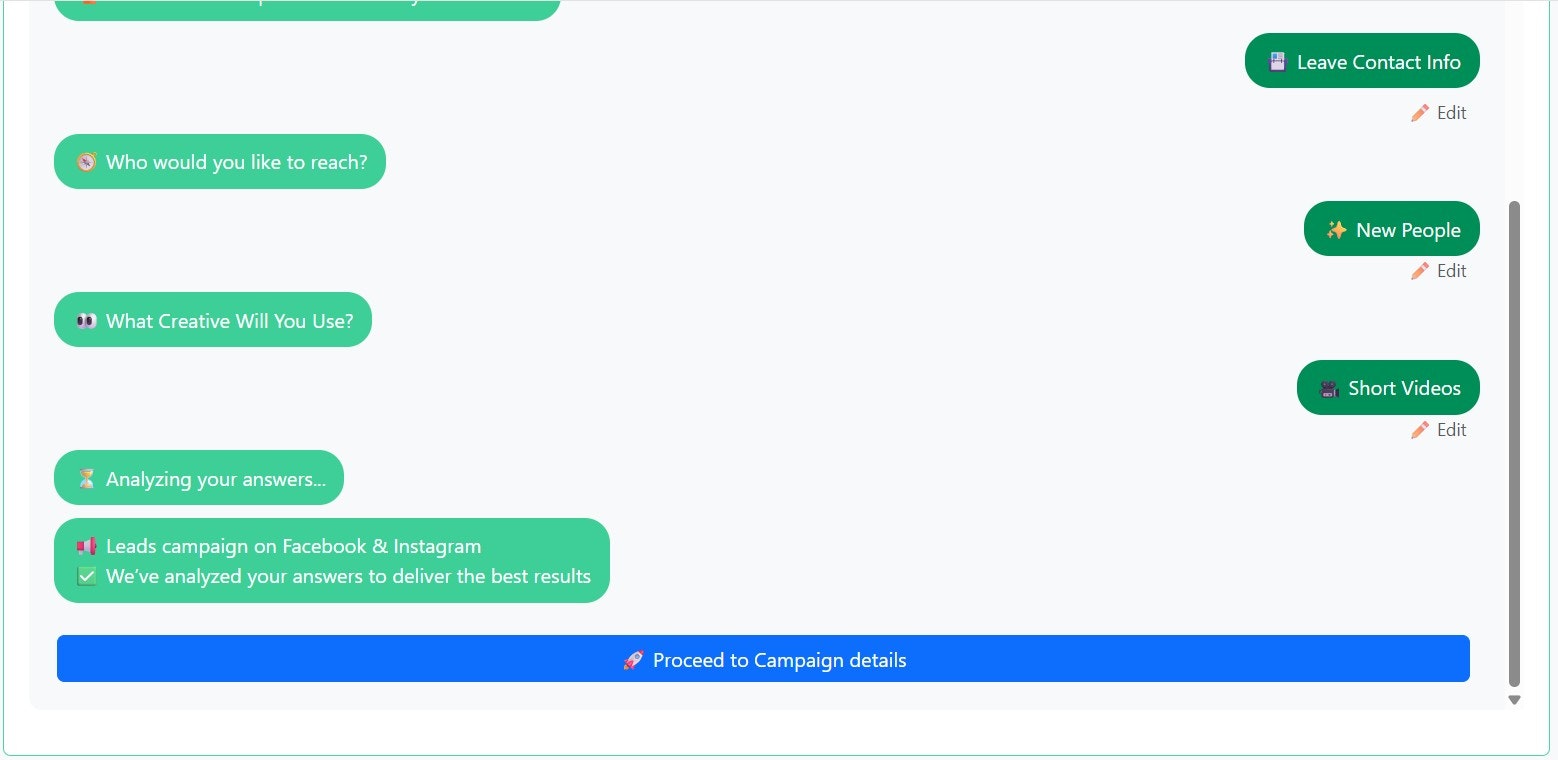Select the Edit text under New People

point(1452,271)
